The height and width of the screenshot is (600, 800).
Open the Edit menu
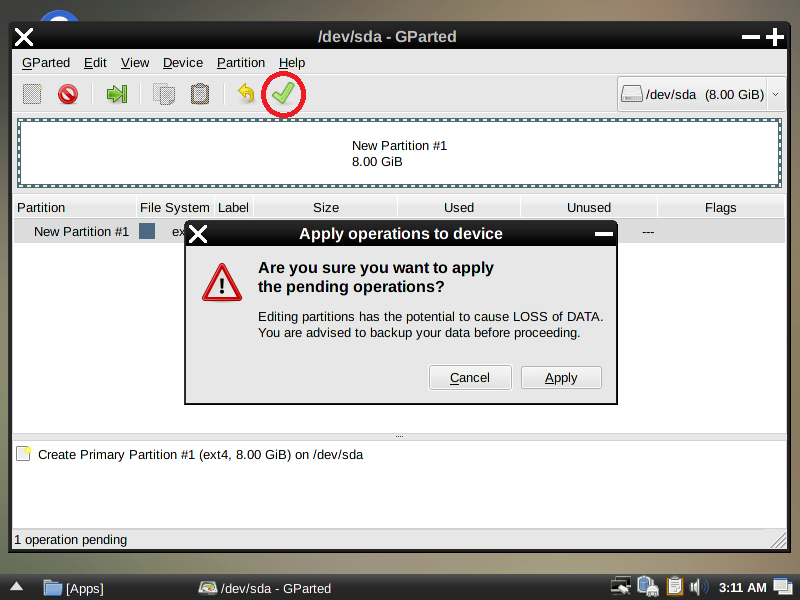[x=95, y=63]
